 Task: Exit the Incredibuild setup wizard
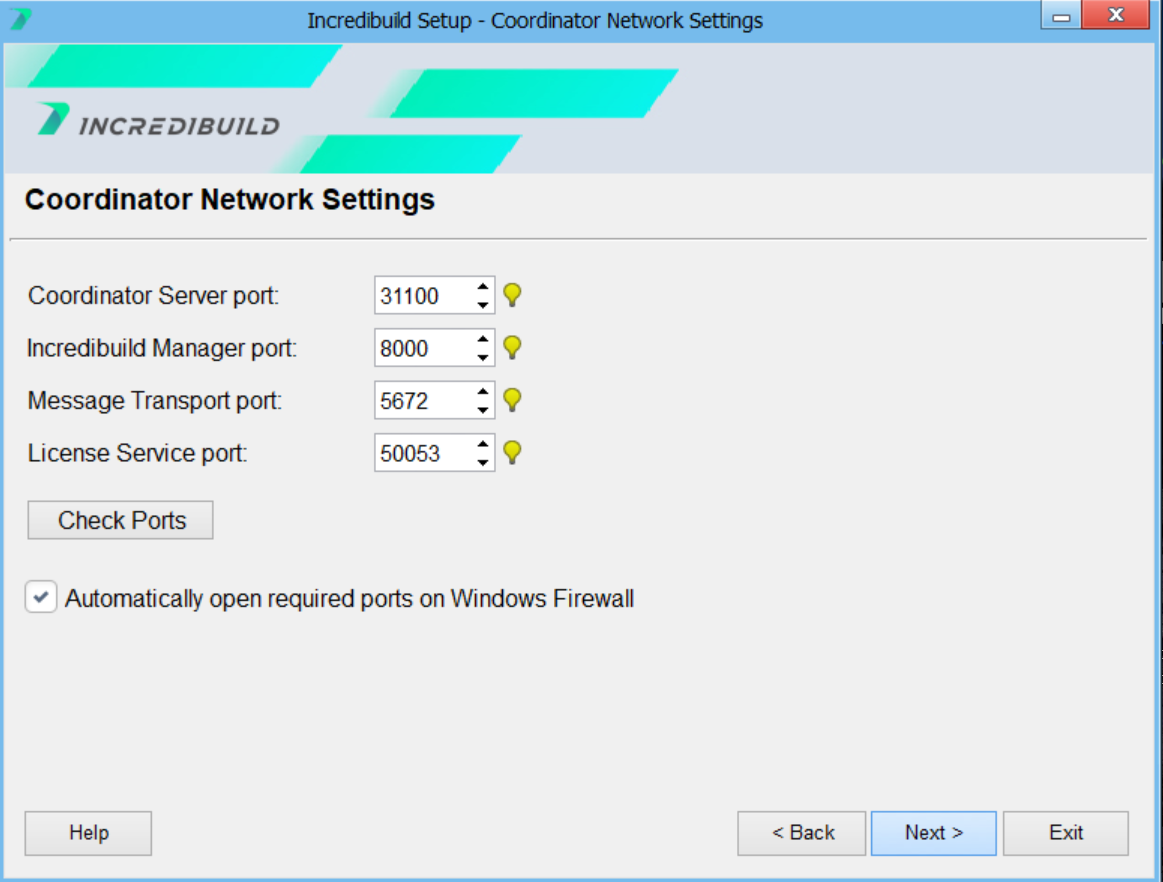pos(1065,833)
